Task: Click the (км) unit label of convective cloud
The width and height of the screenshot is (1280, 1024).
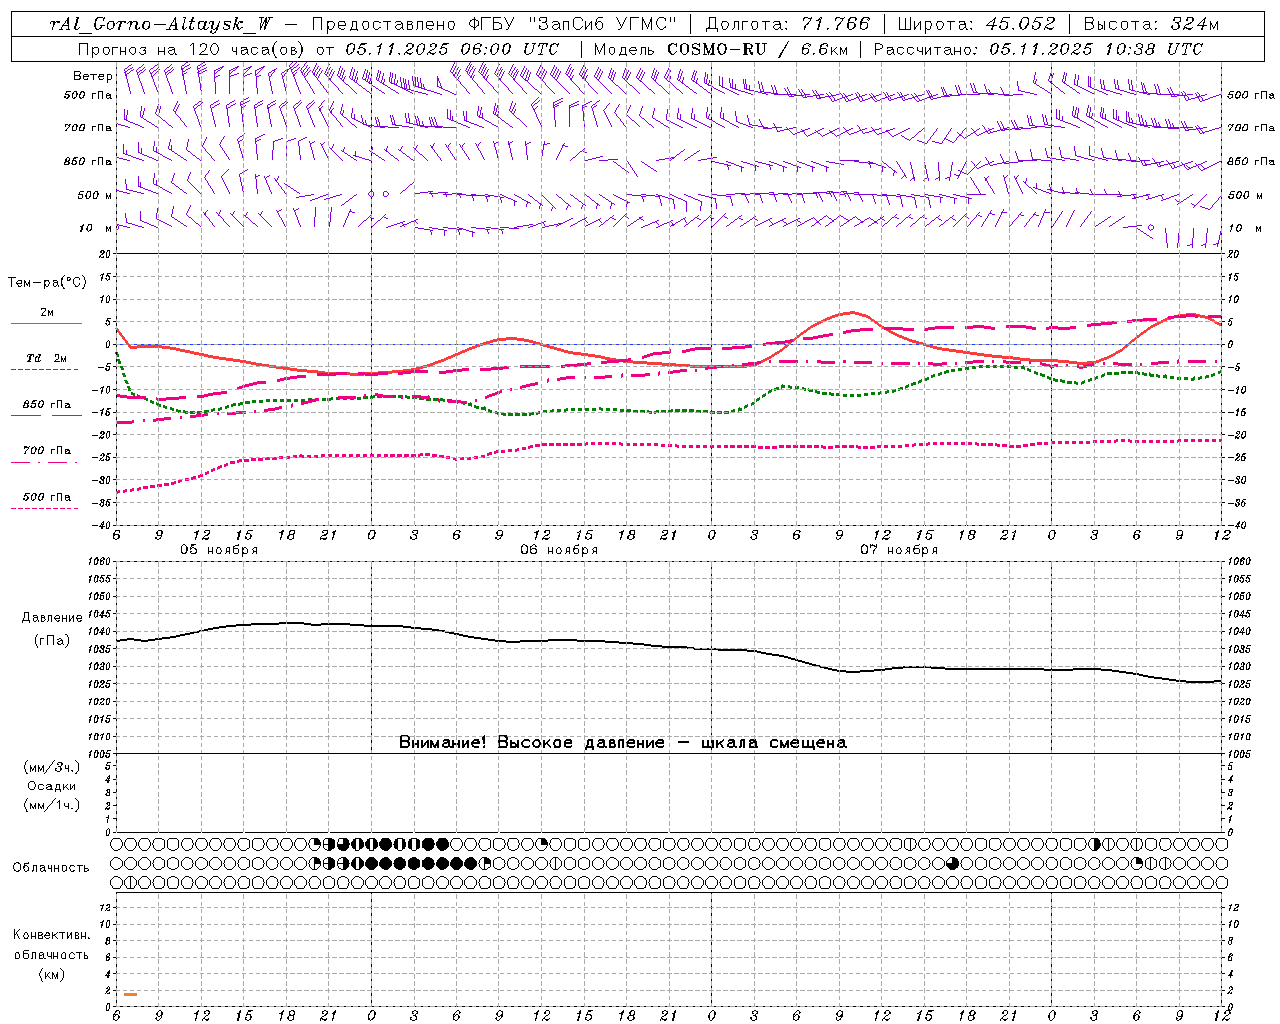Action: tap(51, 974)
